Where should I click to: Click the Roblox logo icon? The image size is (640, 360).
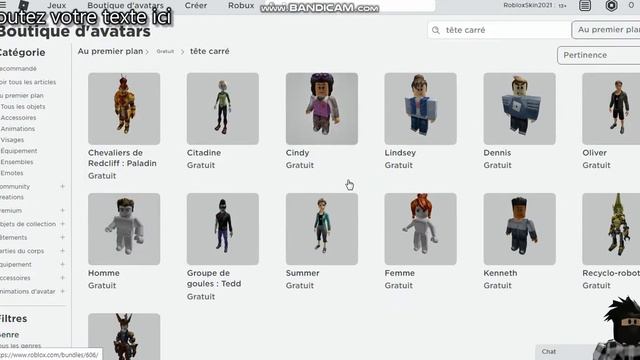coord(24,5)
